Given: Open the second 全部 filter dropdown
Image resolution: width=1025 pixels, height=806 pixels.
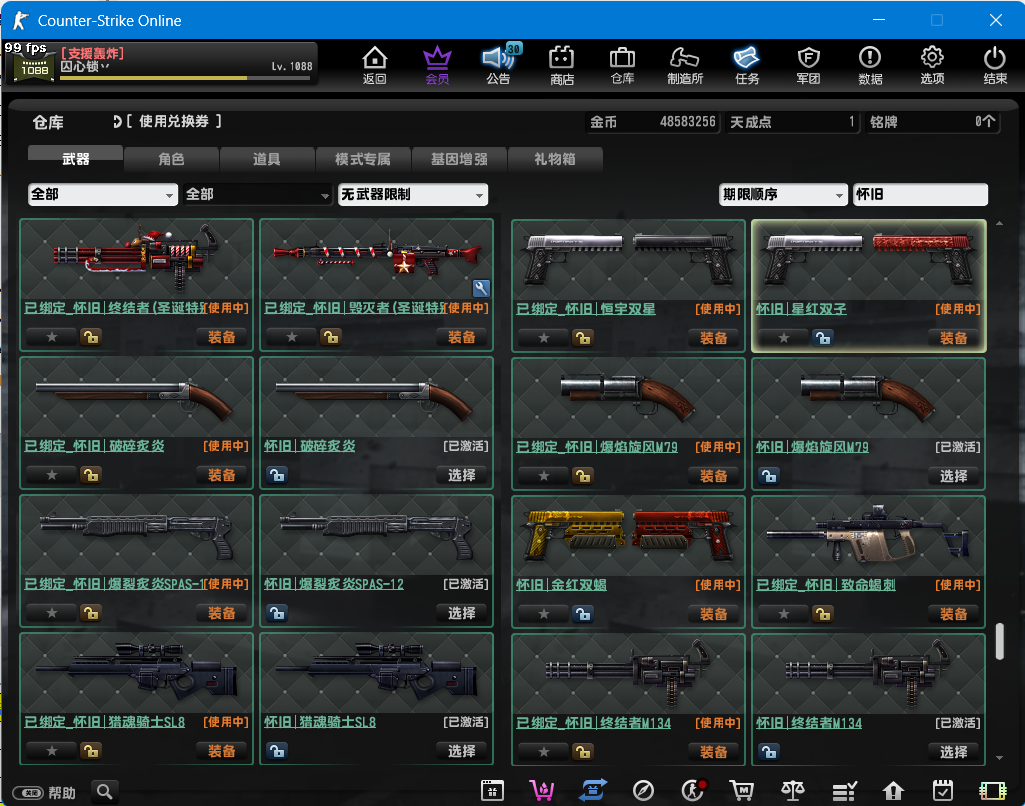Looking at the screenshot, I should click(257, 195).
